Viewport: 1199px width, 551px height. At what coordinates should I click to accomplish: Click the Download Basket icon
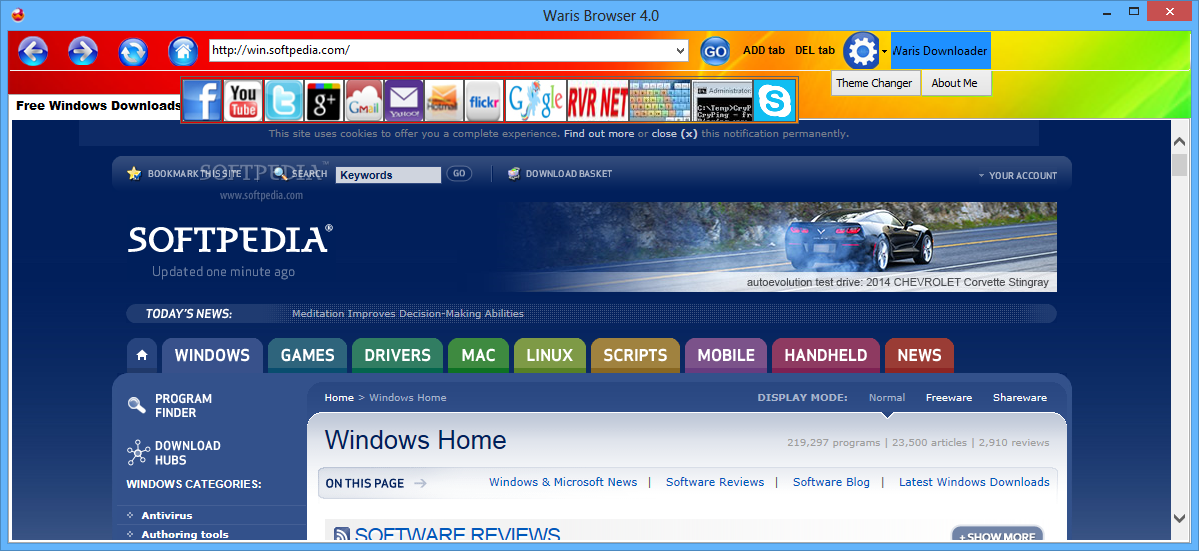(x=515, y=173)
